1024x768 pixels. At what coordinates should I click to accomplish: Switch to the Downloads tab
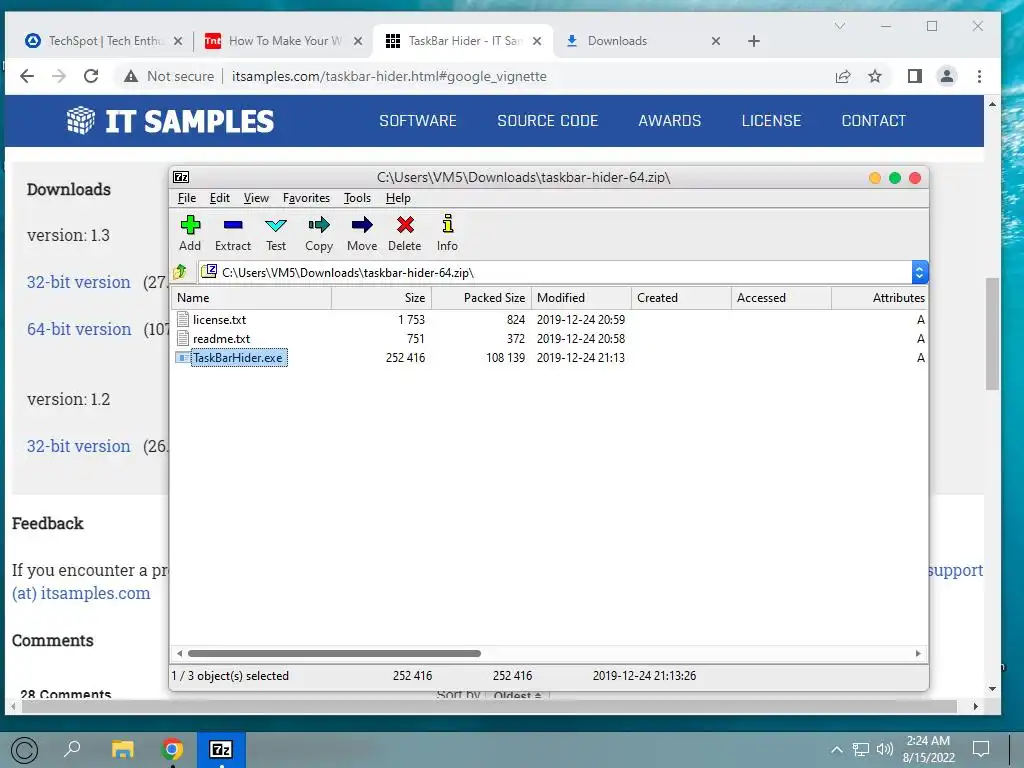click(x=643, y=41)
